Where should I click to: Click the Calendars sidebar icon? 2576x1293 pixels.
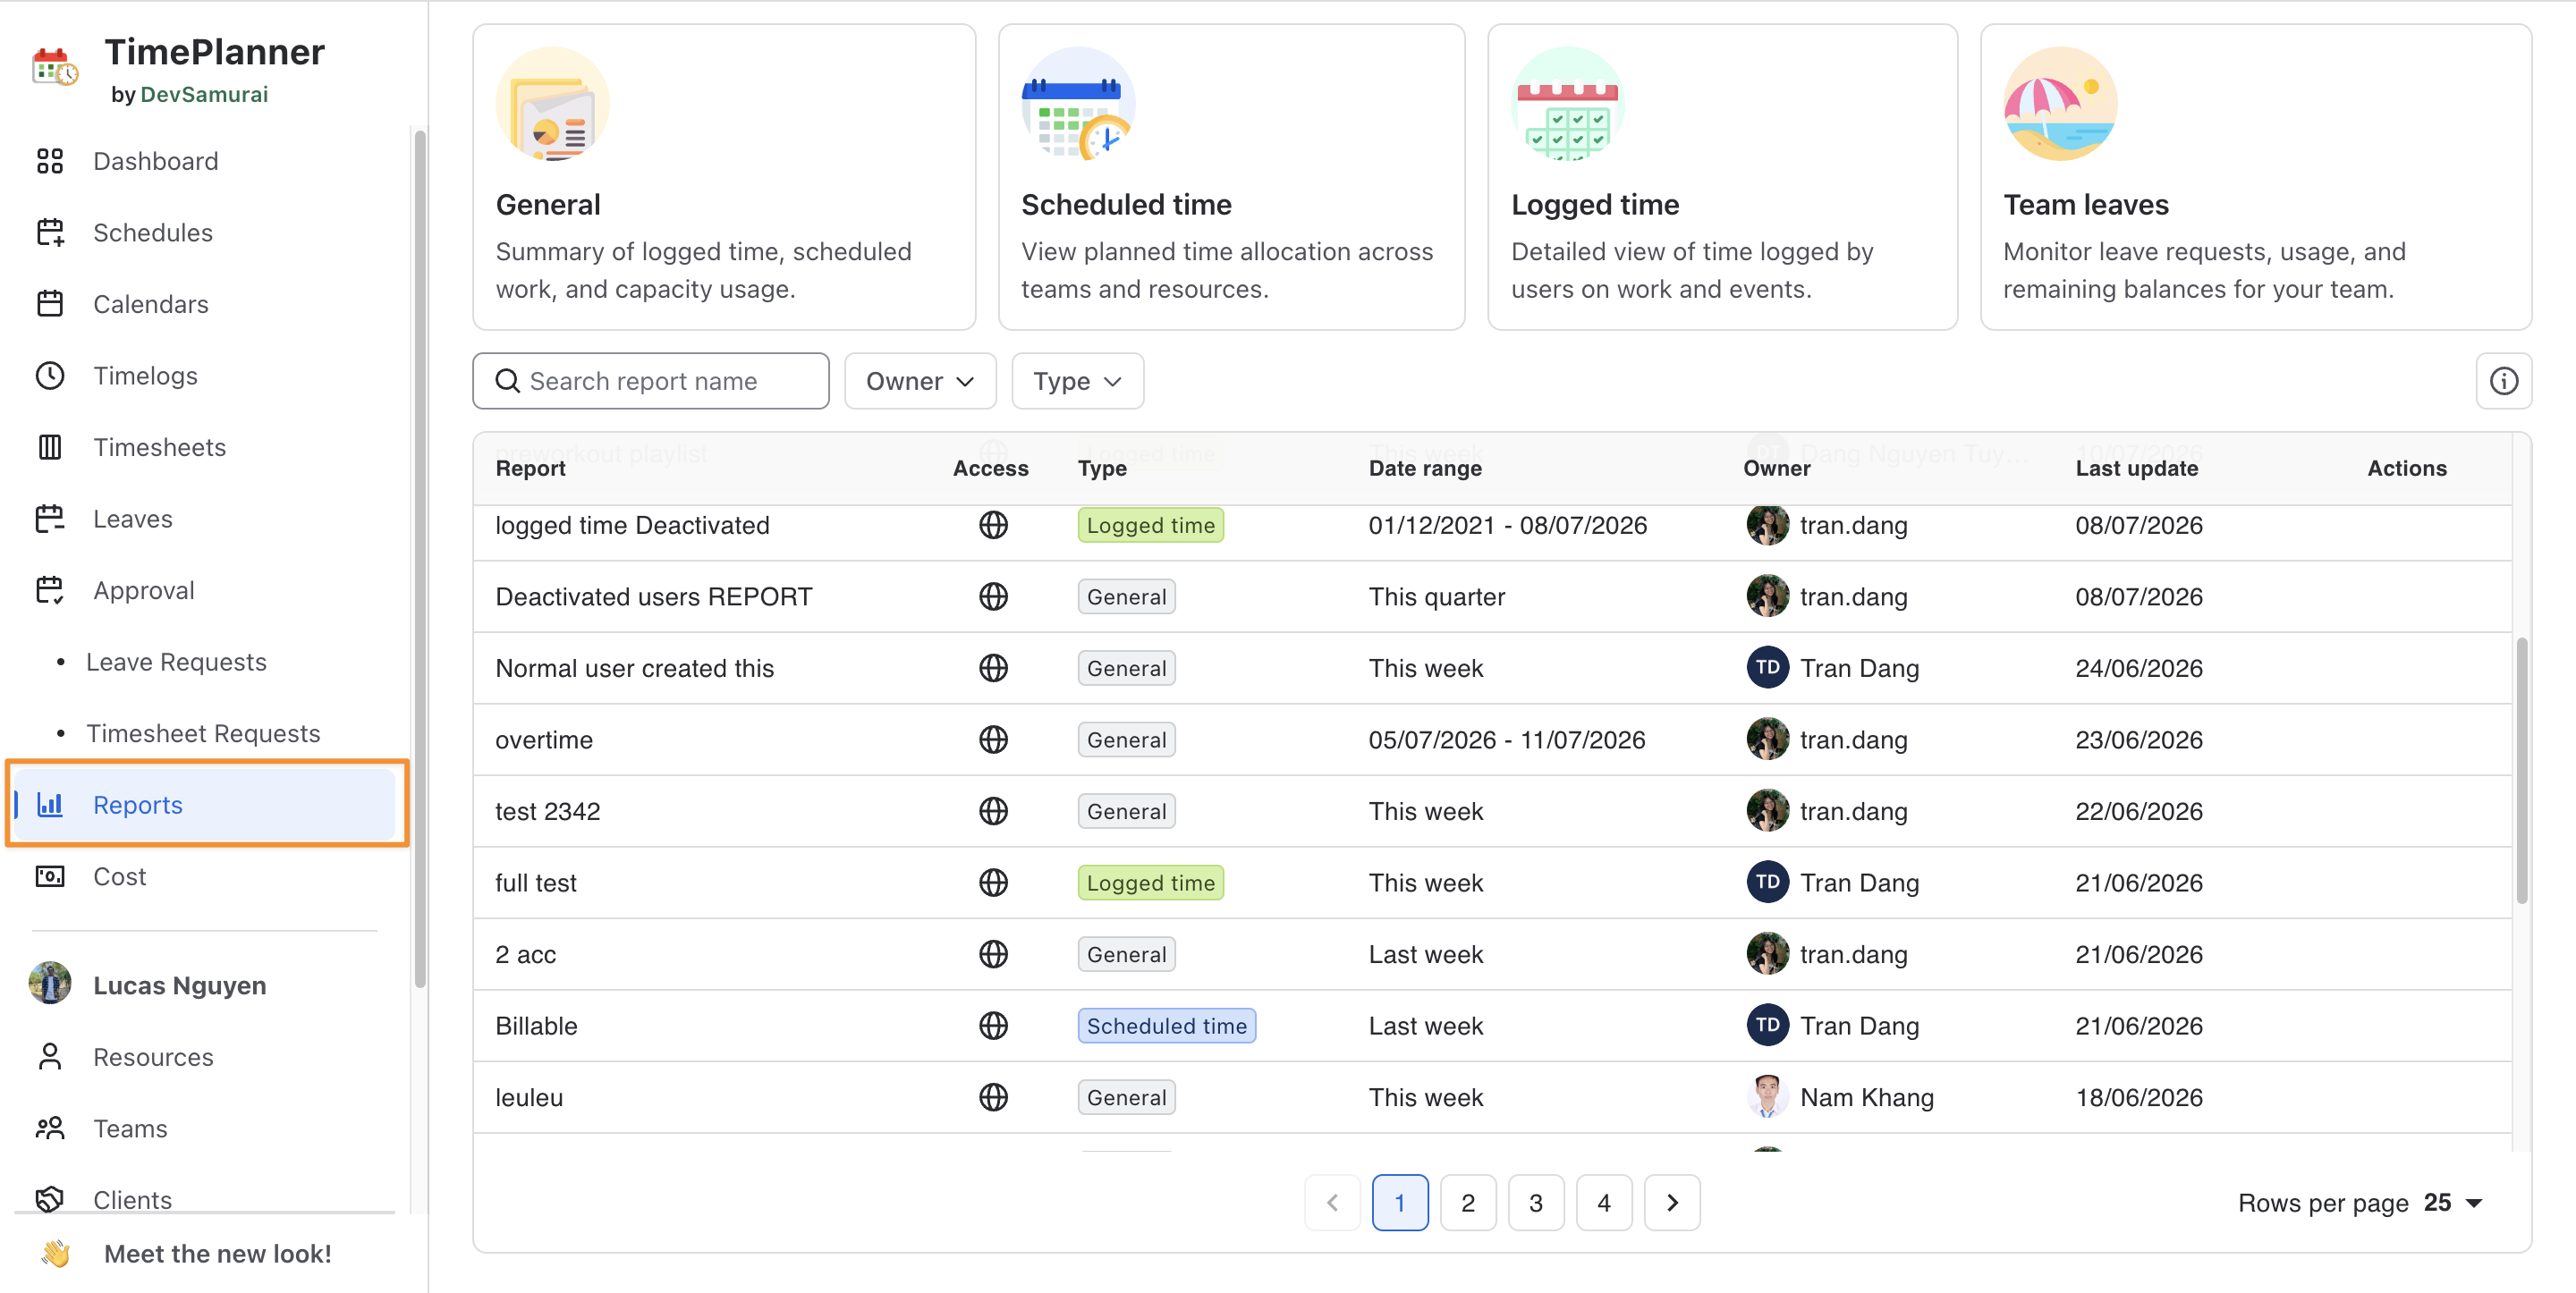point(50,304)
